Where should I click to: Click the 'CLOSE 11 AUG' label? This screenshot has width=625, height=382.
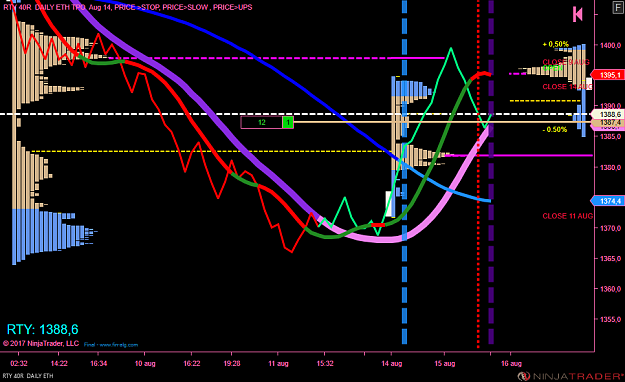[568, 216]
